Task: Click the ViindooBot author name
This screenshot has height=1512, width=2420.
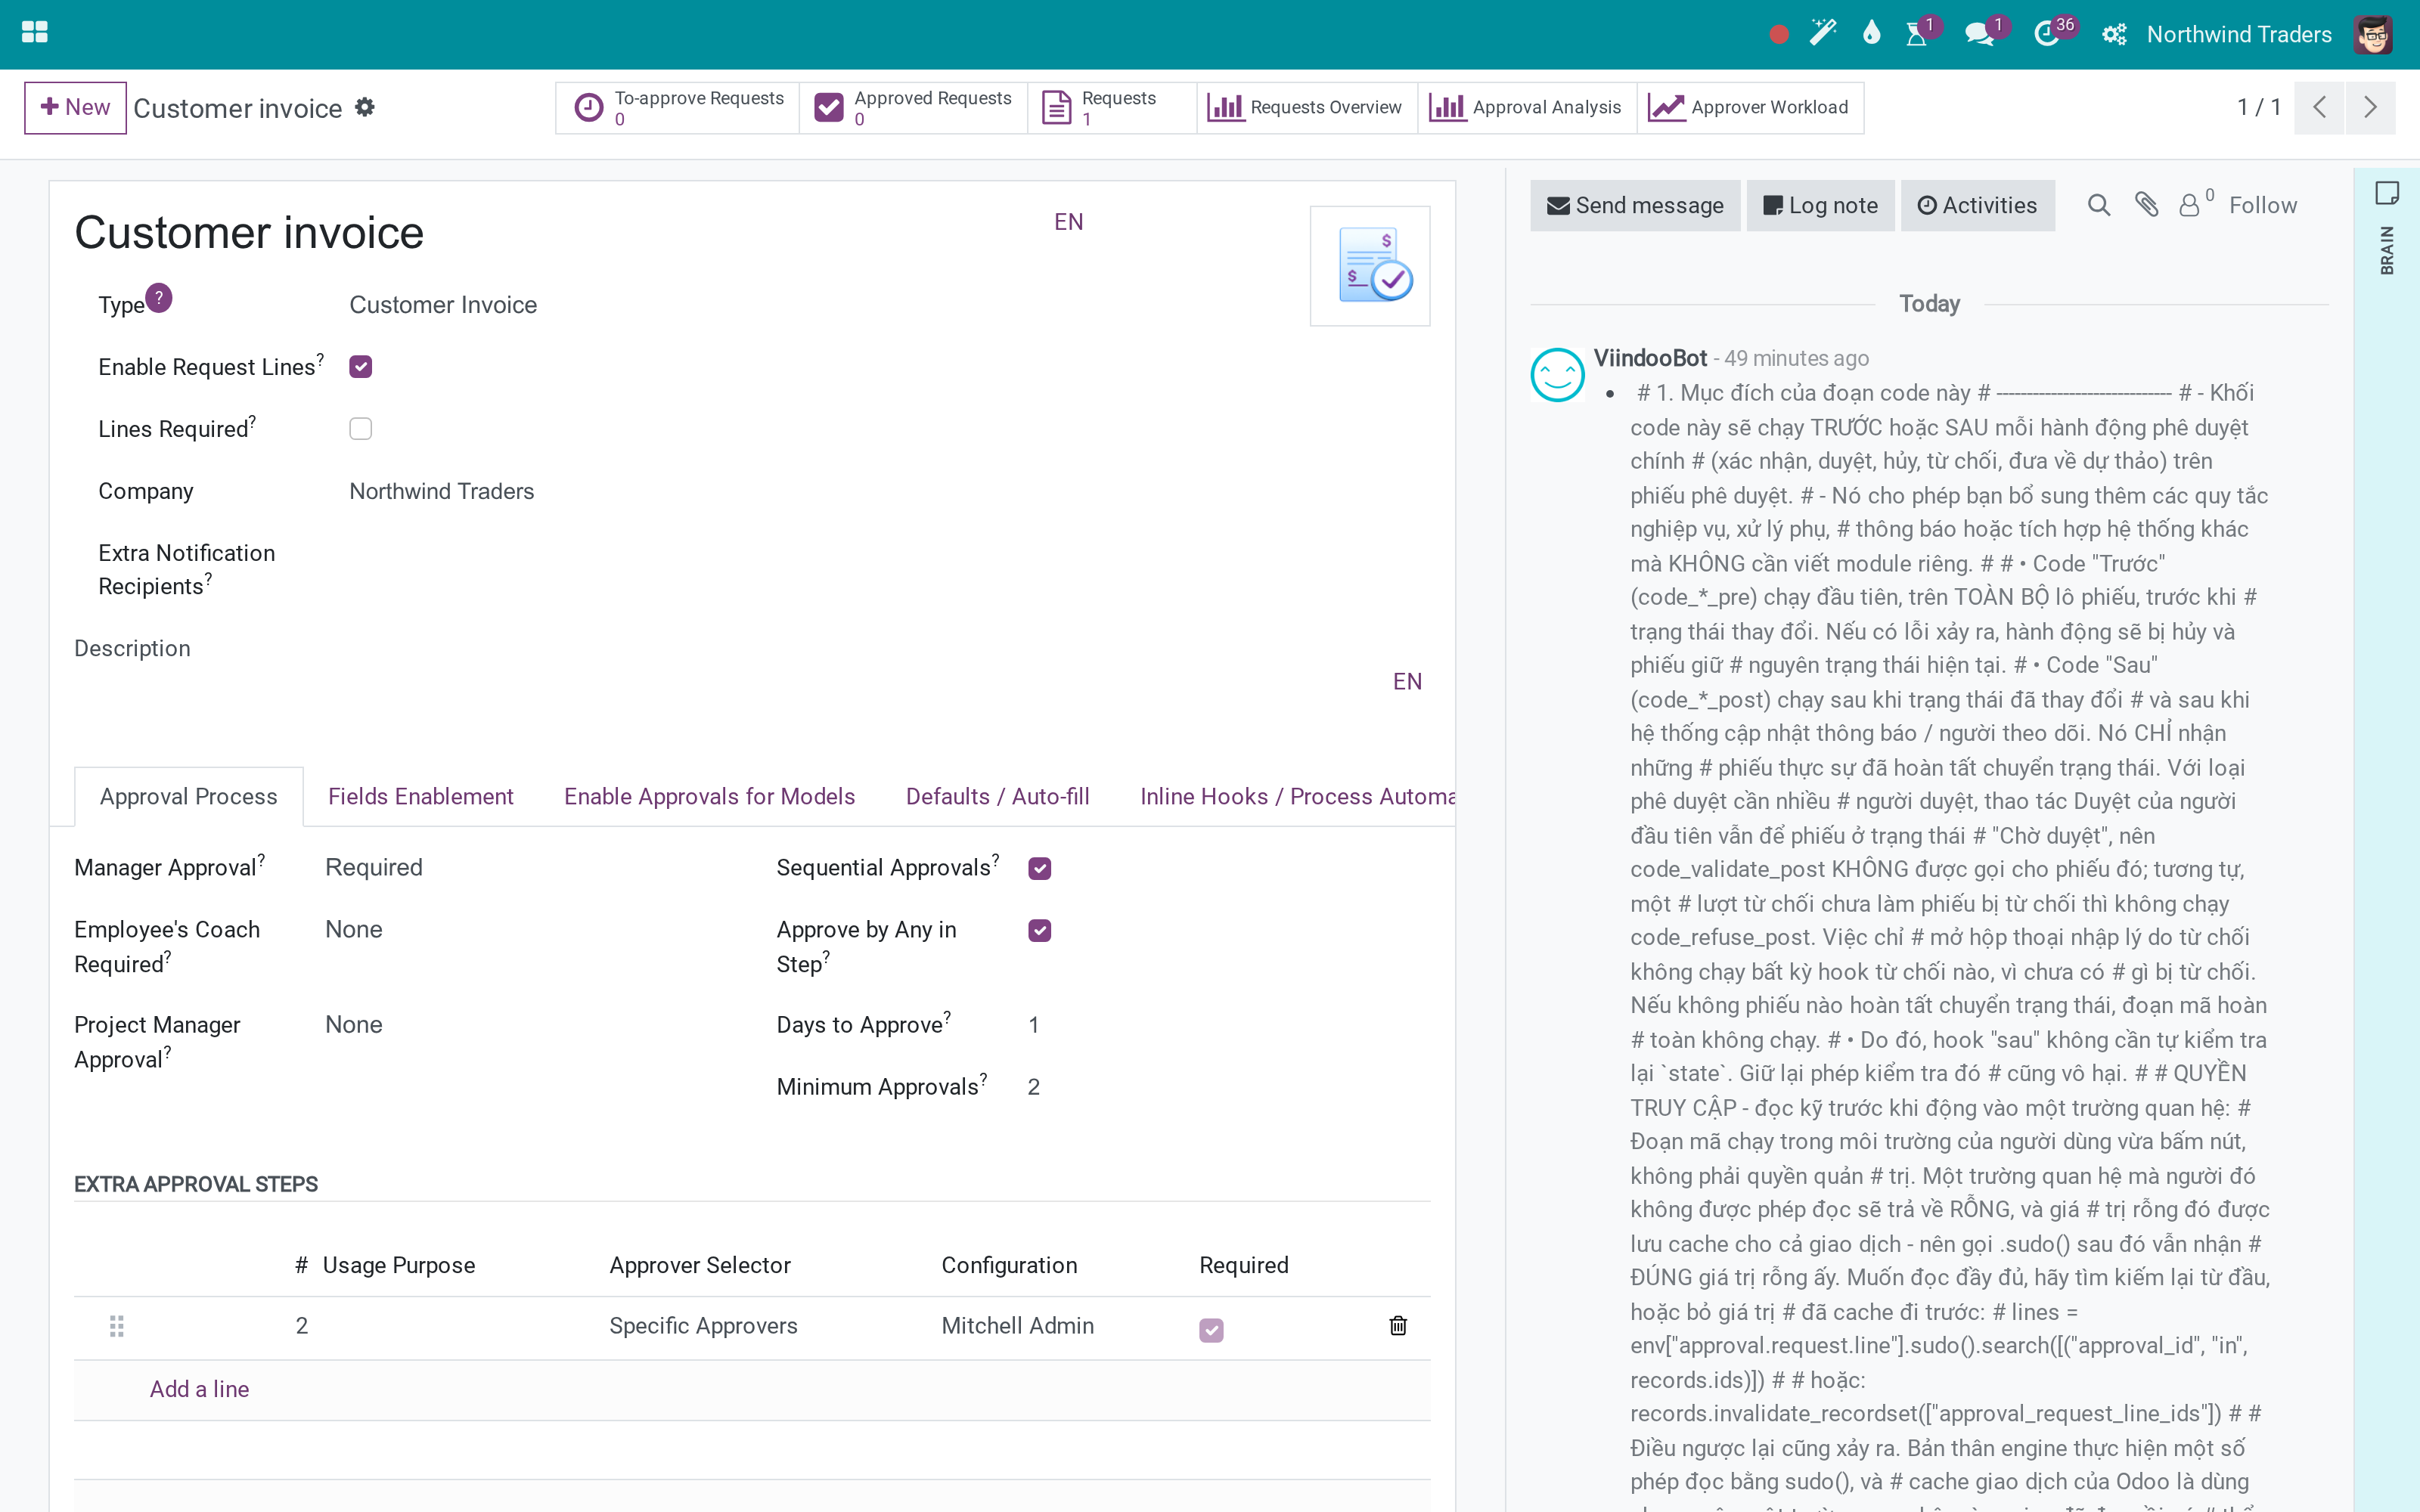Action: click(1650, 358)
